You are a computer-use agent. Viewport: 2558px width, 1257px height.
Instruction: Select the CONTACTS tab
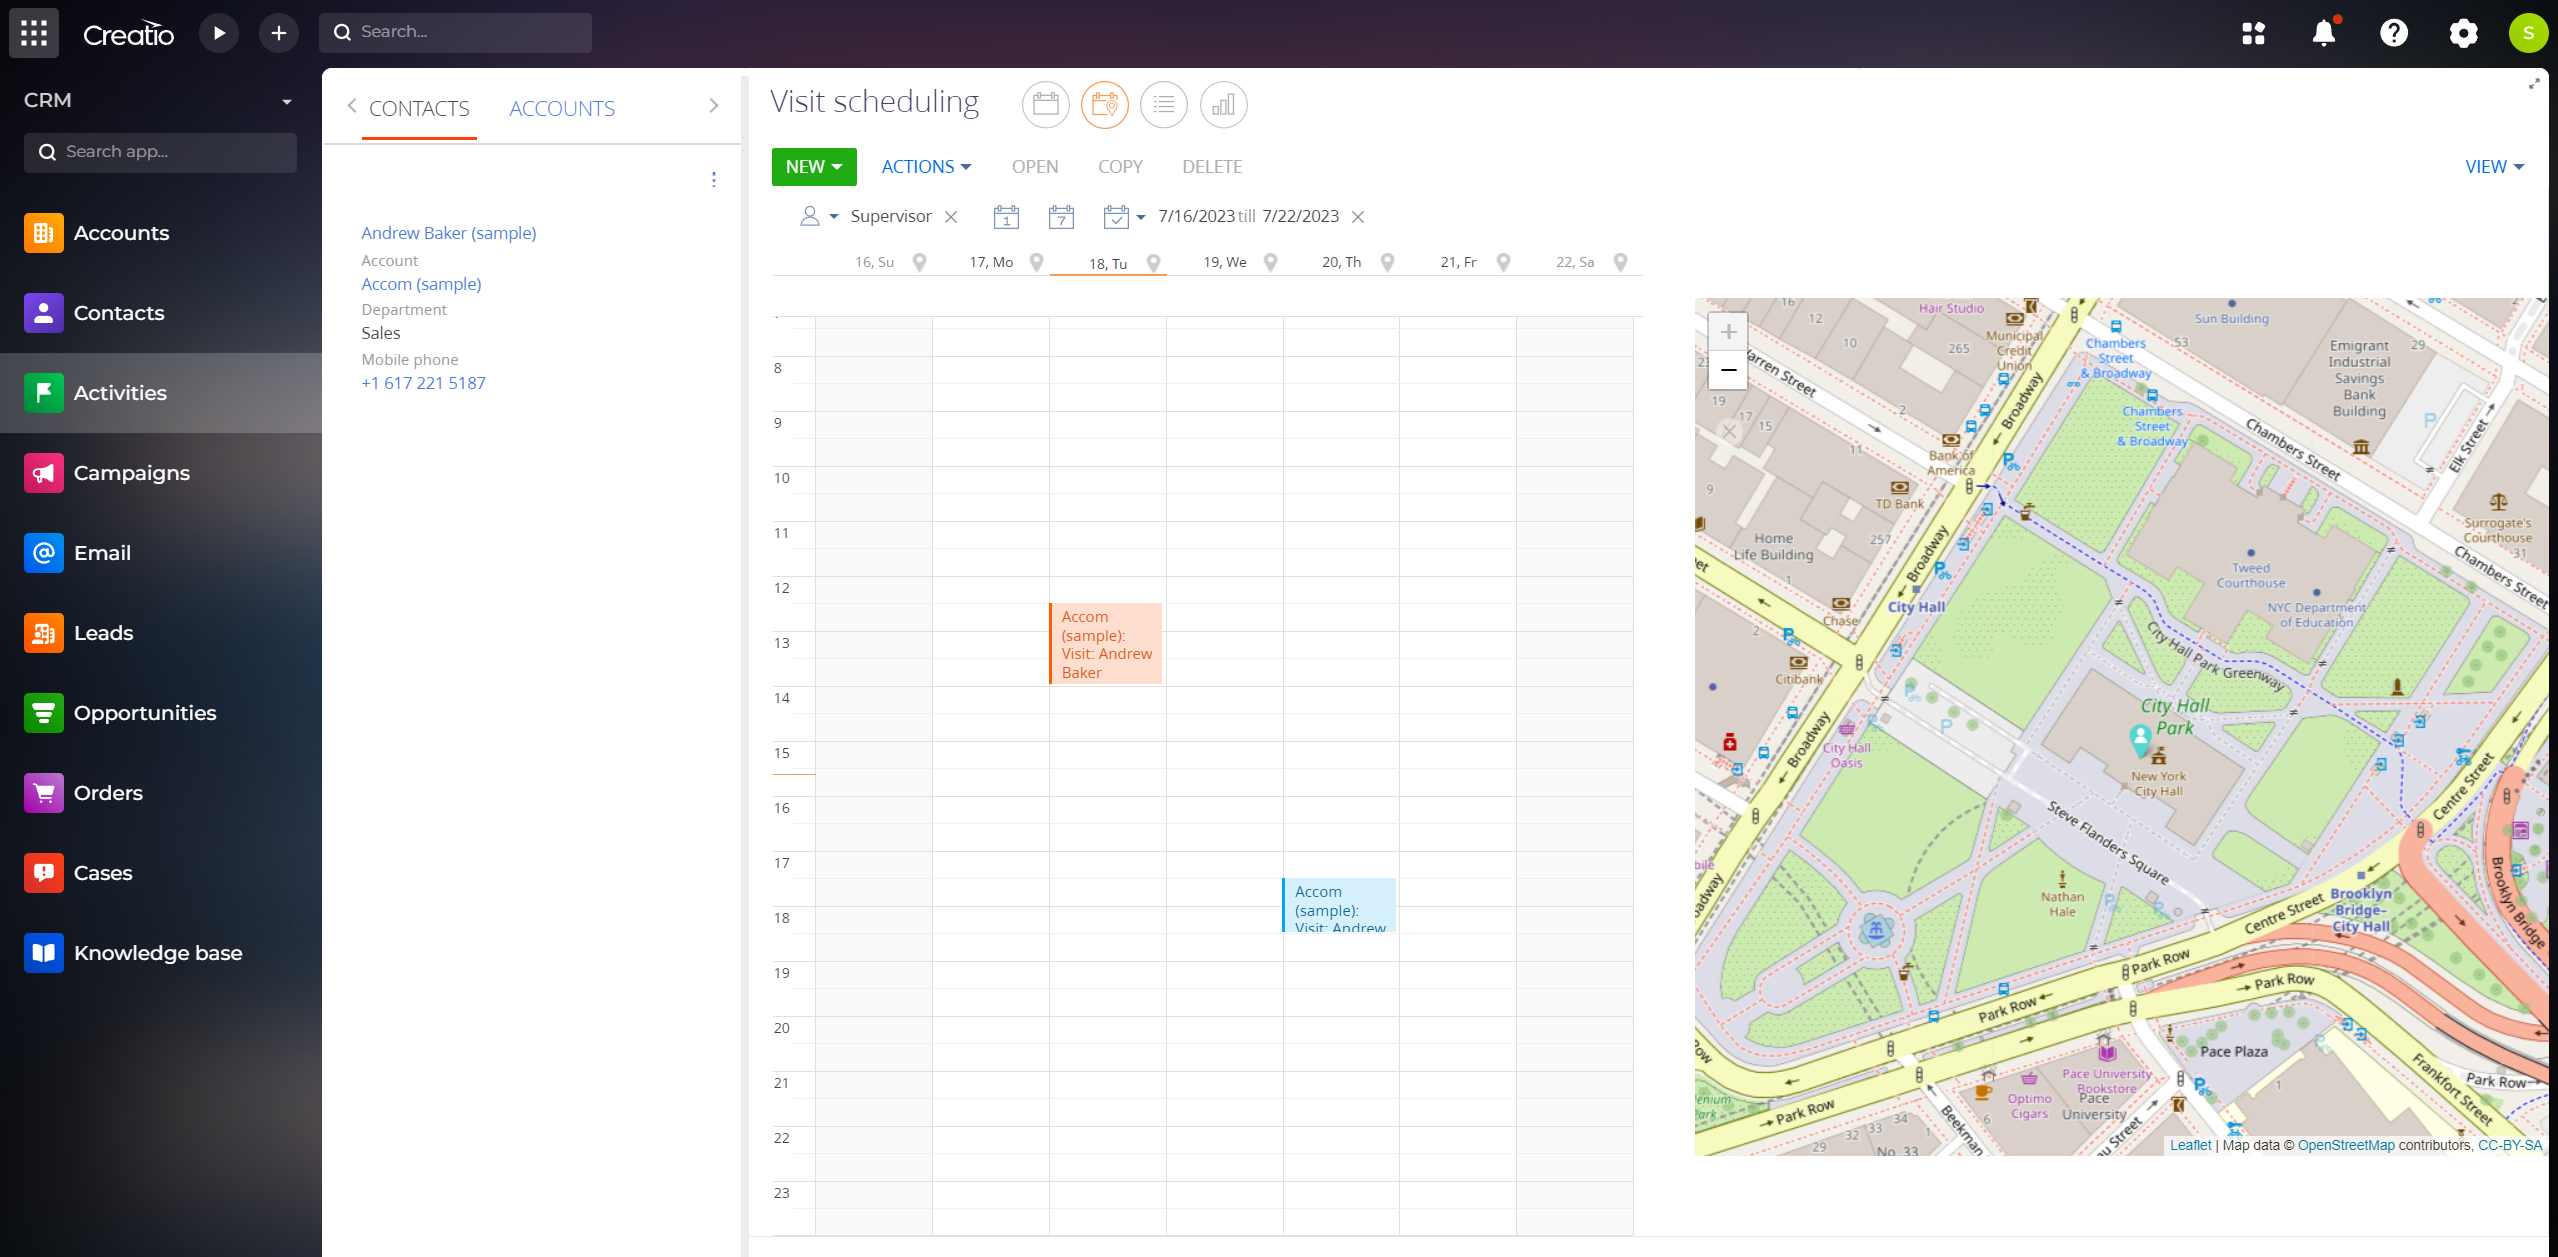(418, 108)
